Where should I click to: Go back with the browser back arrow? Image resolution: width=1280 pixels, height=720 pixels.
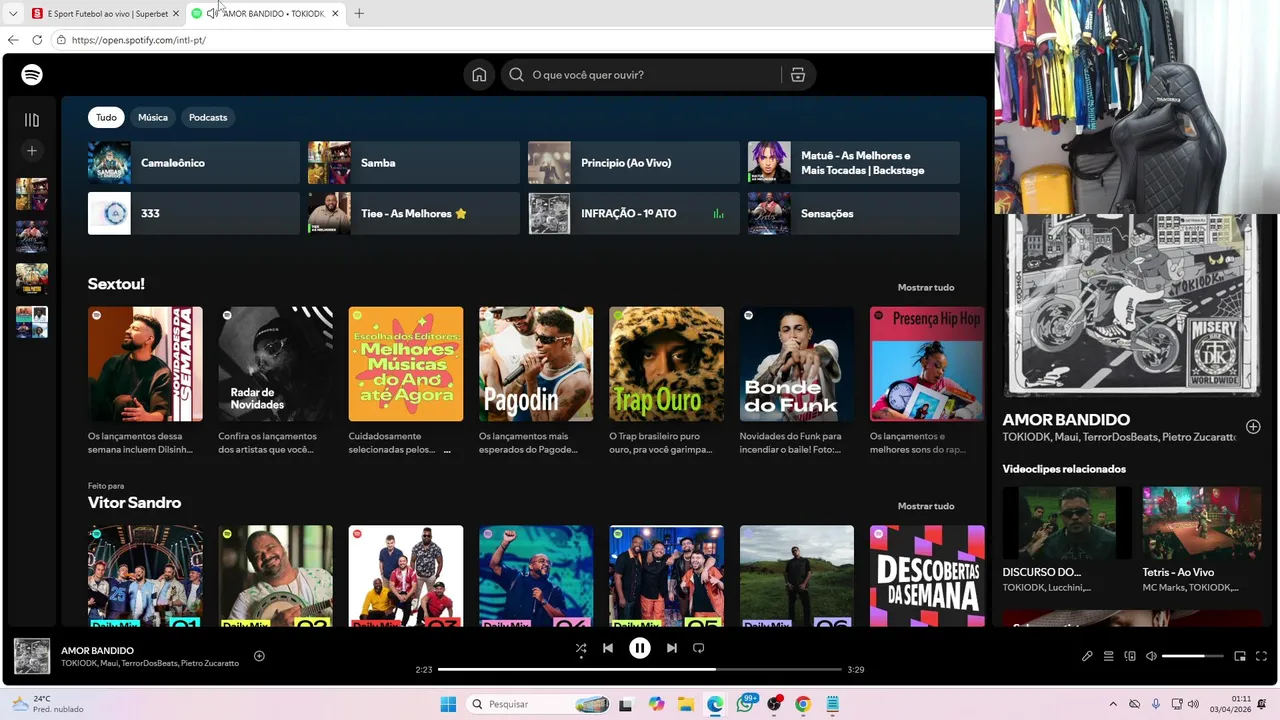pos(13,40)
